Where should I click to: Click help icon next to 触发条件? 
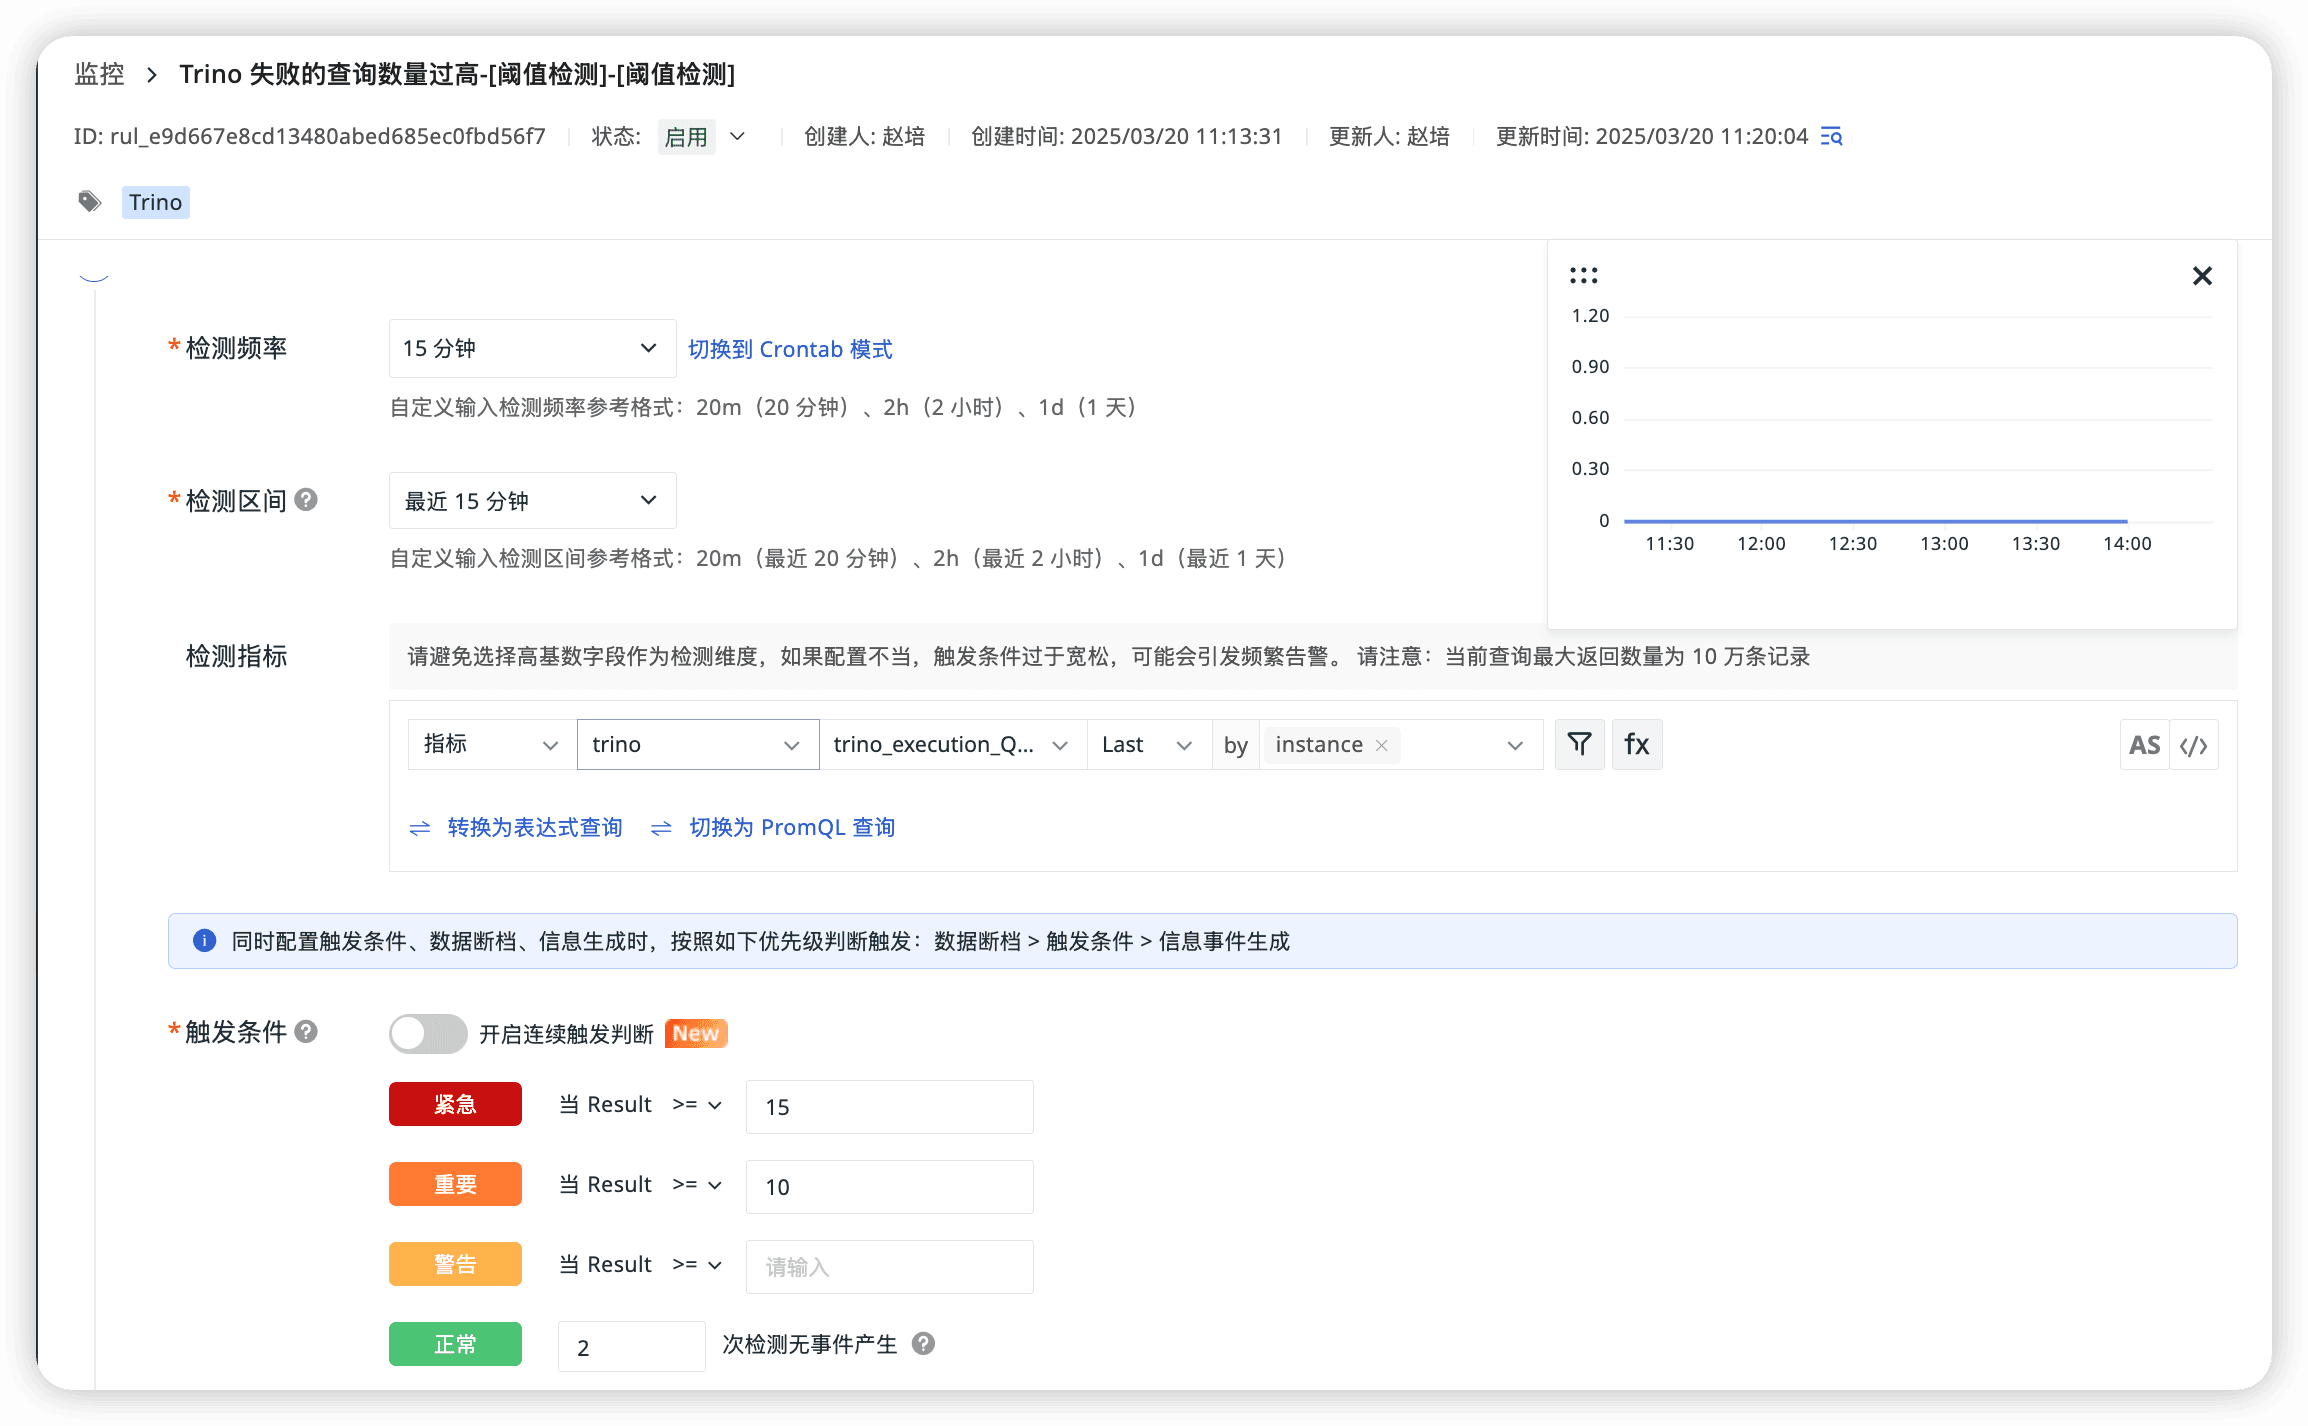307,1031
